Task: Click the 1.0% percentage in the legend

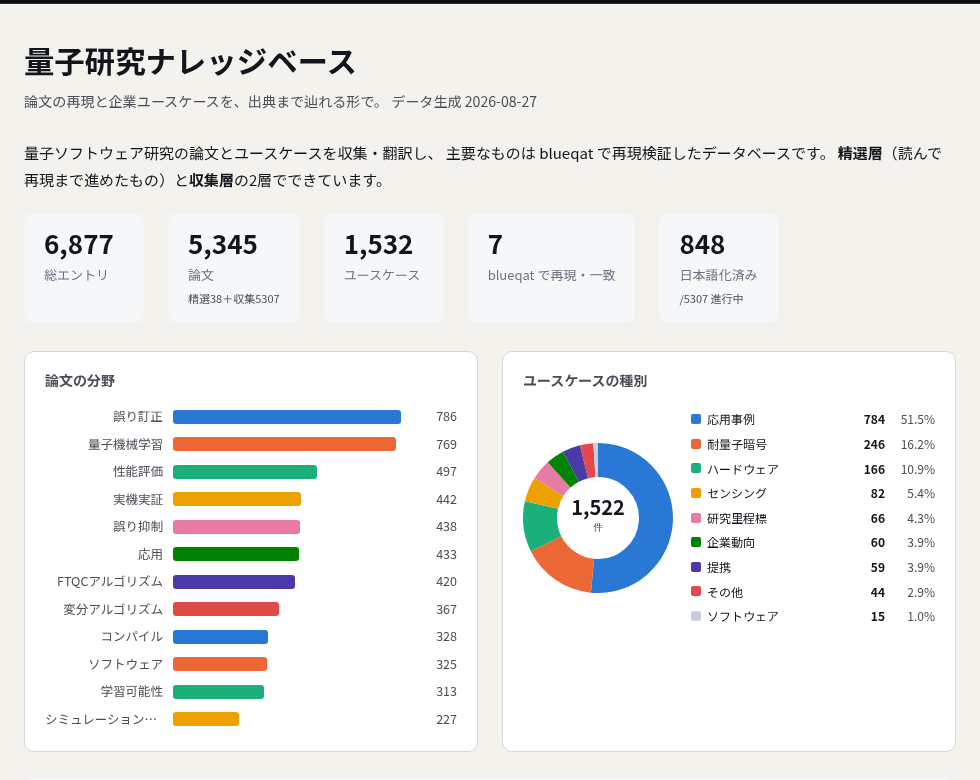Action: point(921,616)
